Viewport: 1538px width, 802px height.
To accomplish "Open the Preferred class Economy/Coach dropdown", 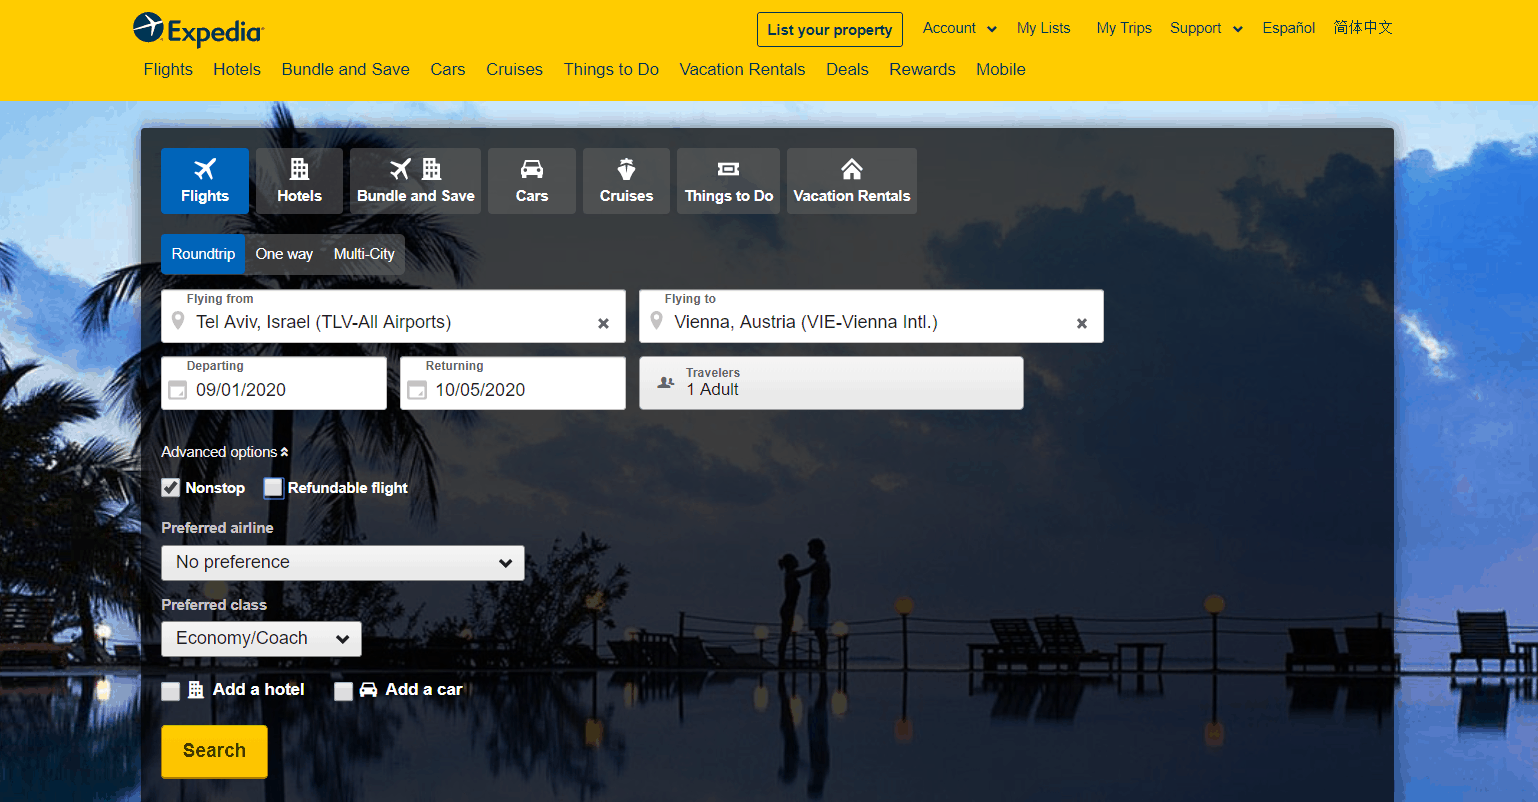I will coord(261,639).
